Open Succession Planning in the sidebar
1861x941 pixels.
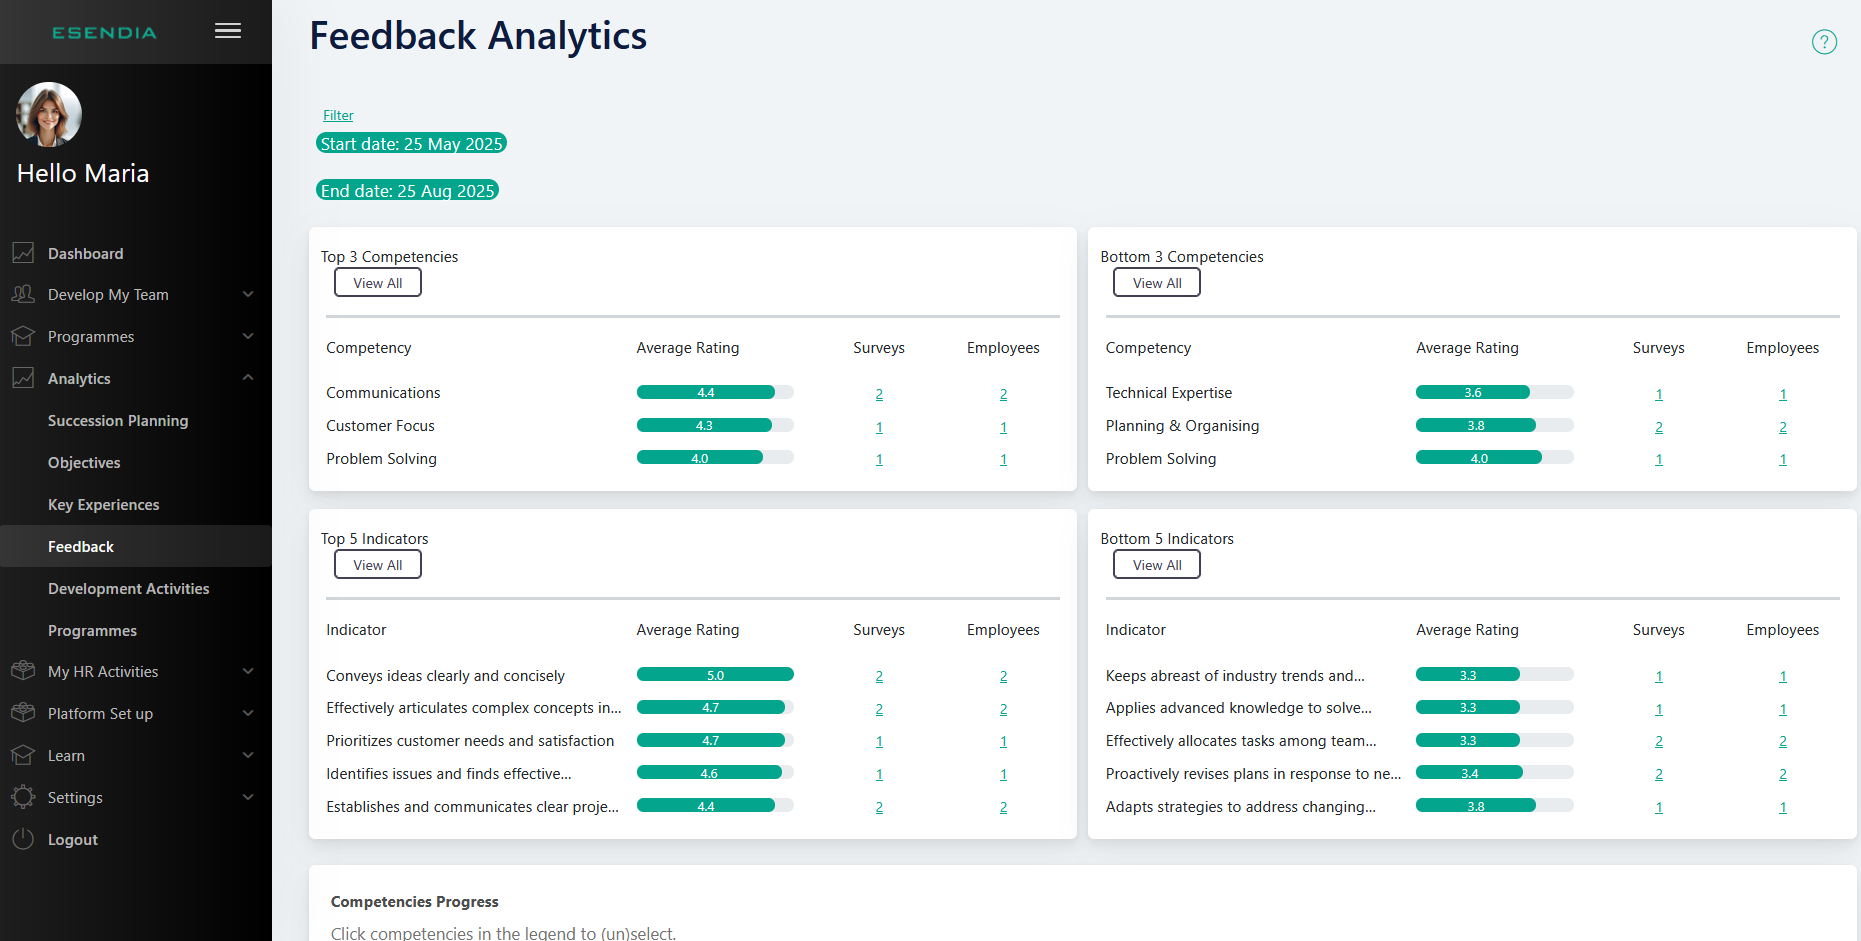118,421
